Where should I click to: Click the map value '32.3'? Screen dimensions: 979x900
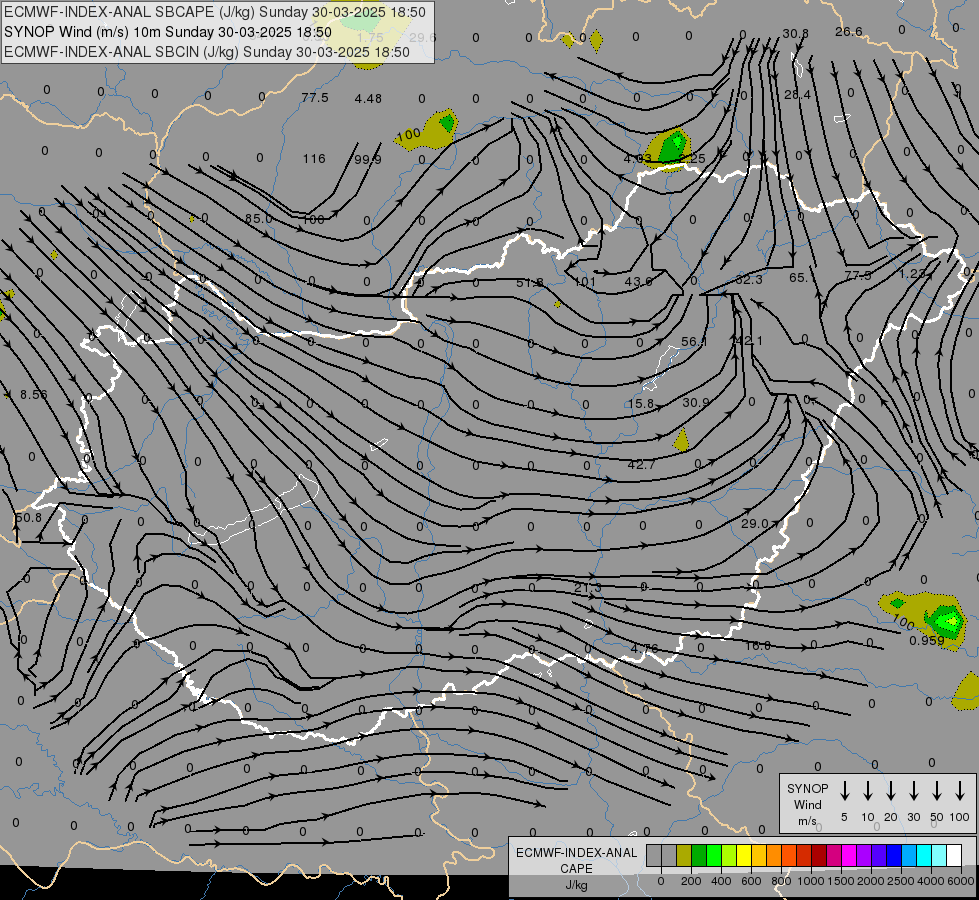pyautogui.click(x=749, y=279)
